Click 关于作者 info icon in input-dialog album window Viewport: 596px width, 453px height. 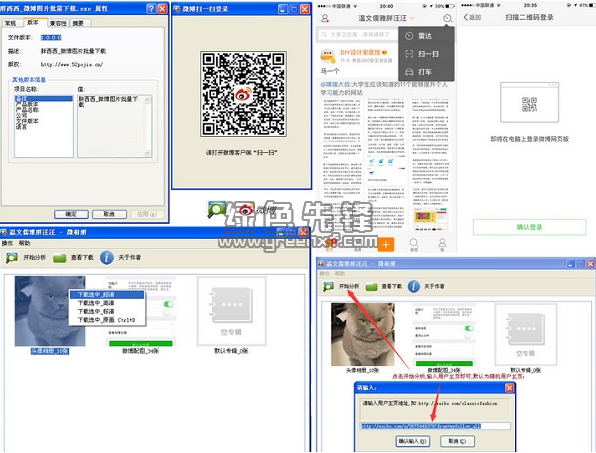(414, 286)
